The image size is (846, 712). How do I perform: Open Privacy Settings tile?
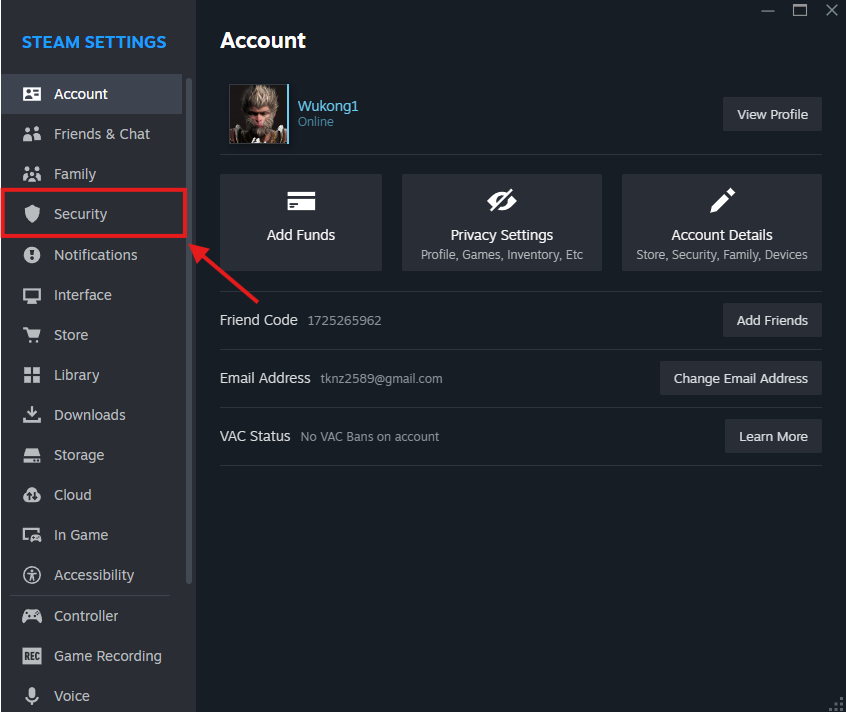tap(502, 222)
